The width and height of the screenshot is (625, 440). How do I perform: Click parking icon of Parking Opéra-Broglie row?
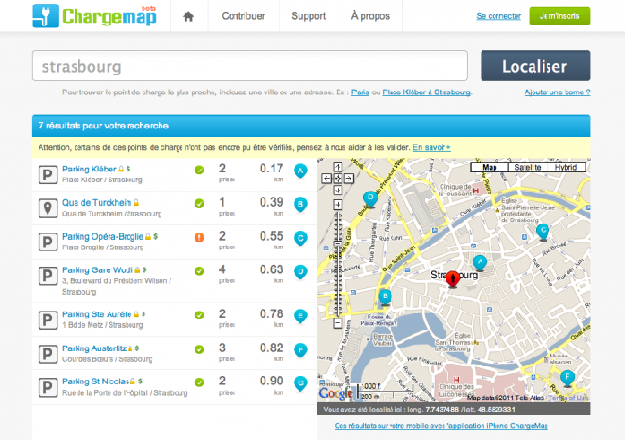(47, 242)
